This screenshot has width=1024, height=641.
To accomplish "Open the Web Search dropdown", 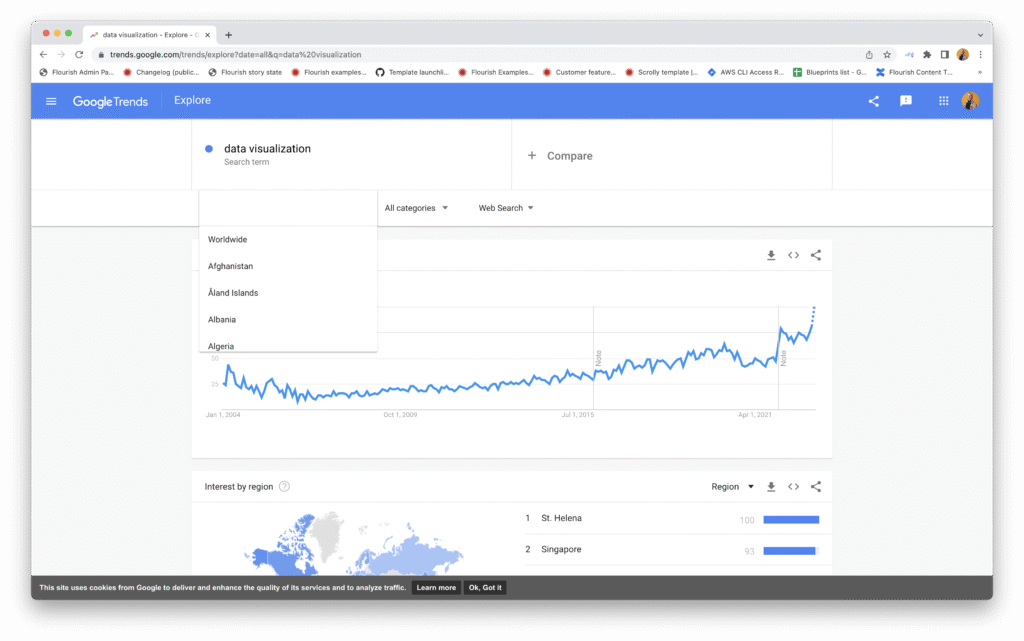I will pyautogui.click(x=505, y=207).
